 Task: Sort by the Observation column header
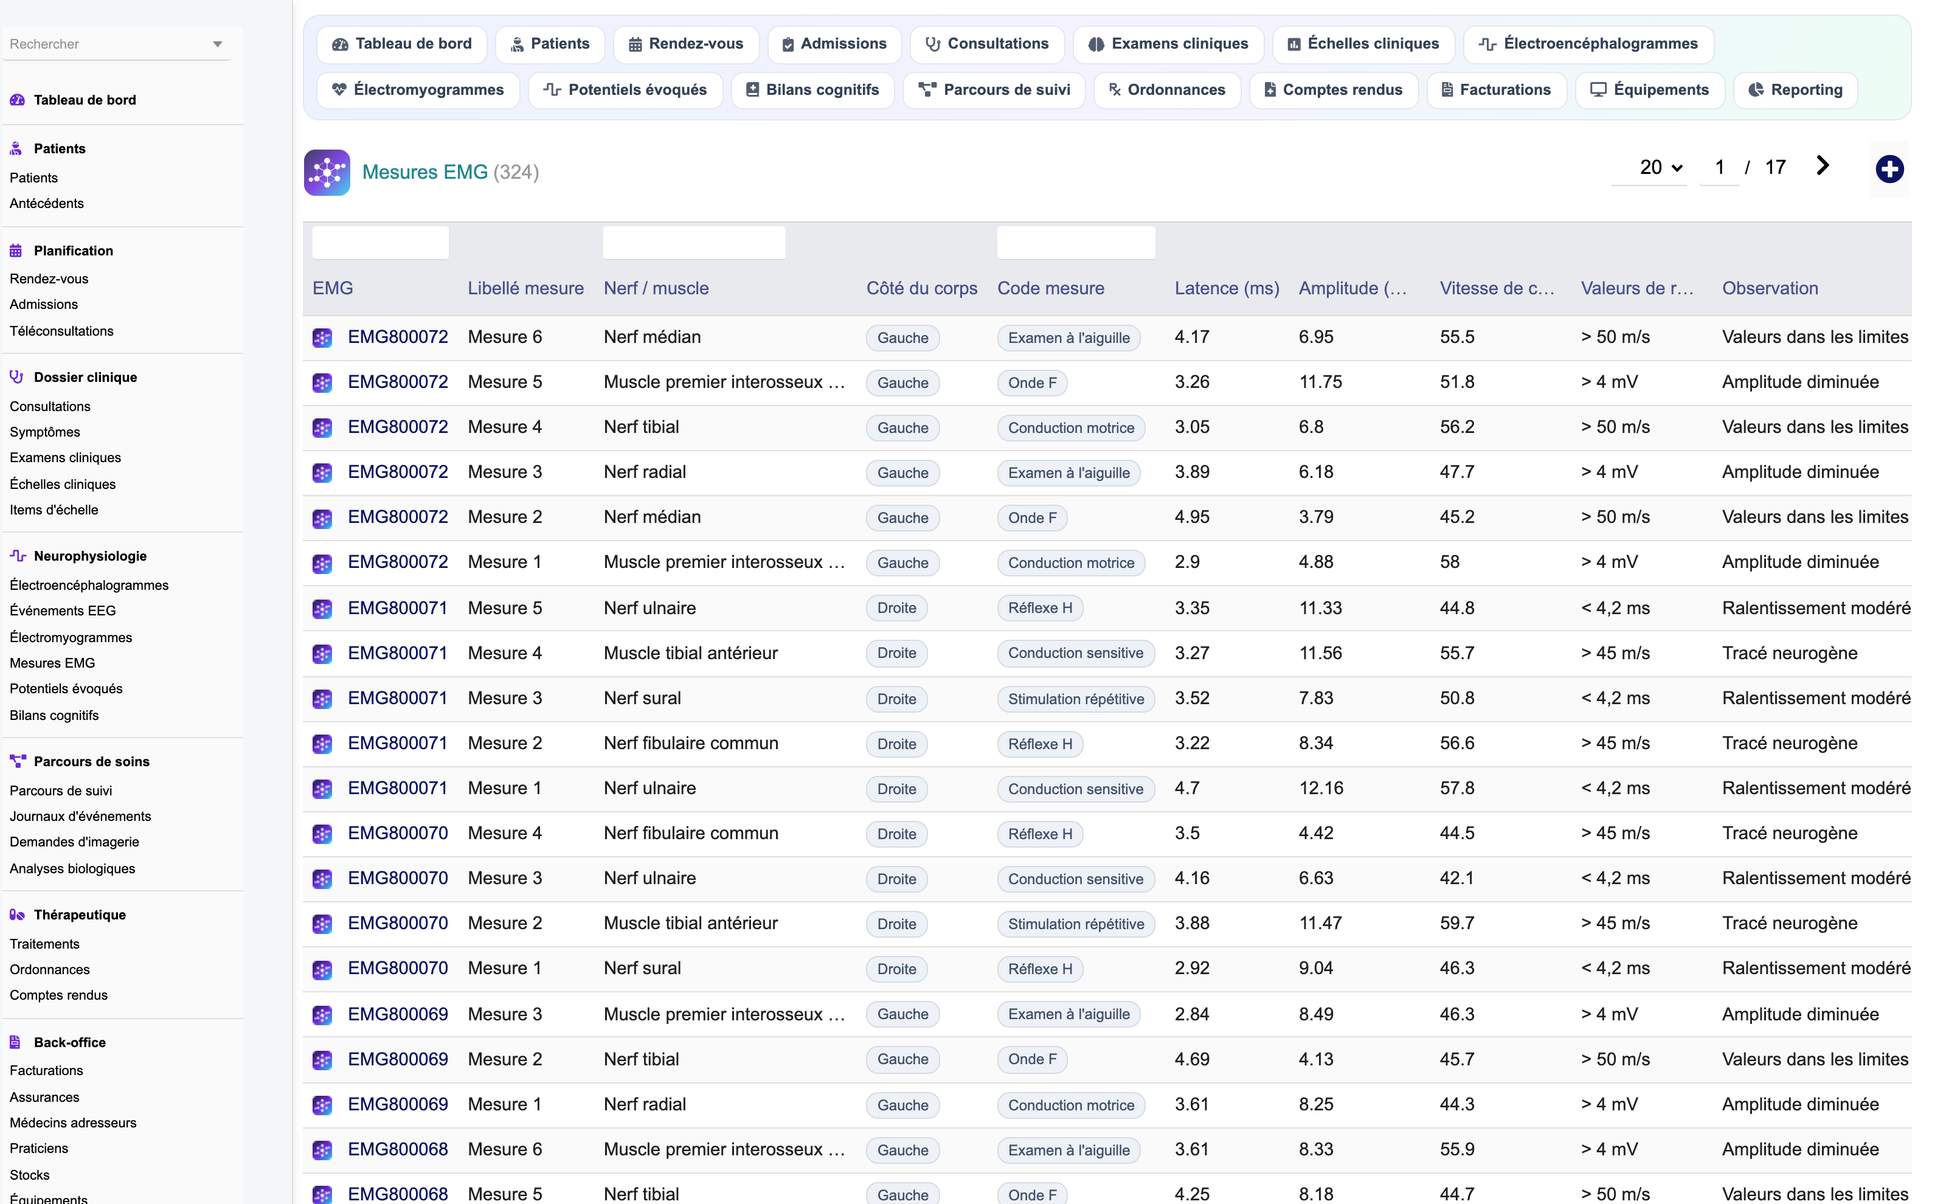click(x=1769, y=288)
